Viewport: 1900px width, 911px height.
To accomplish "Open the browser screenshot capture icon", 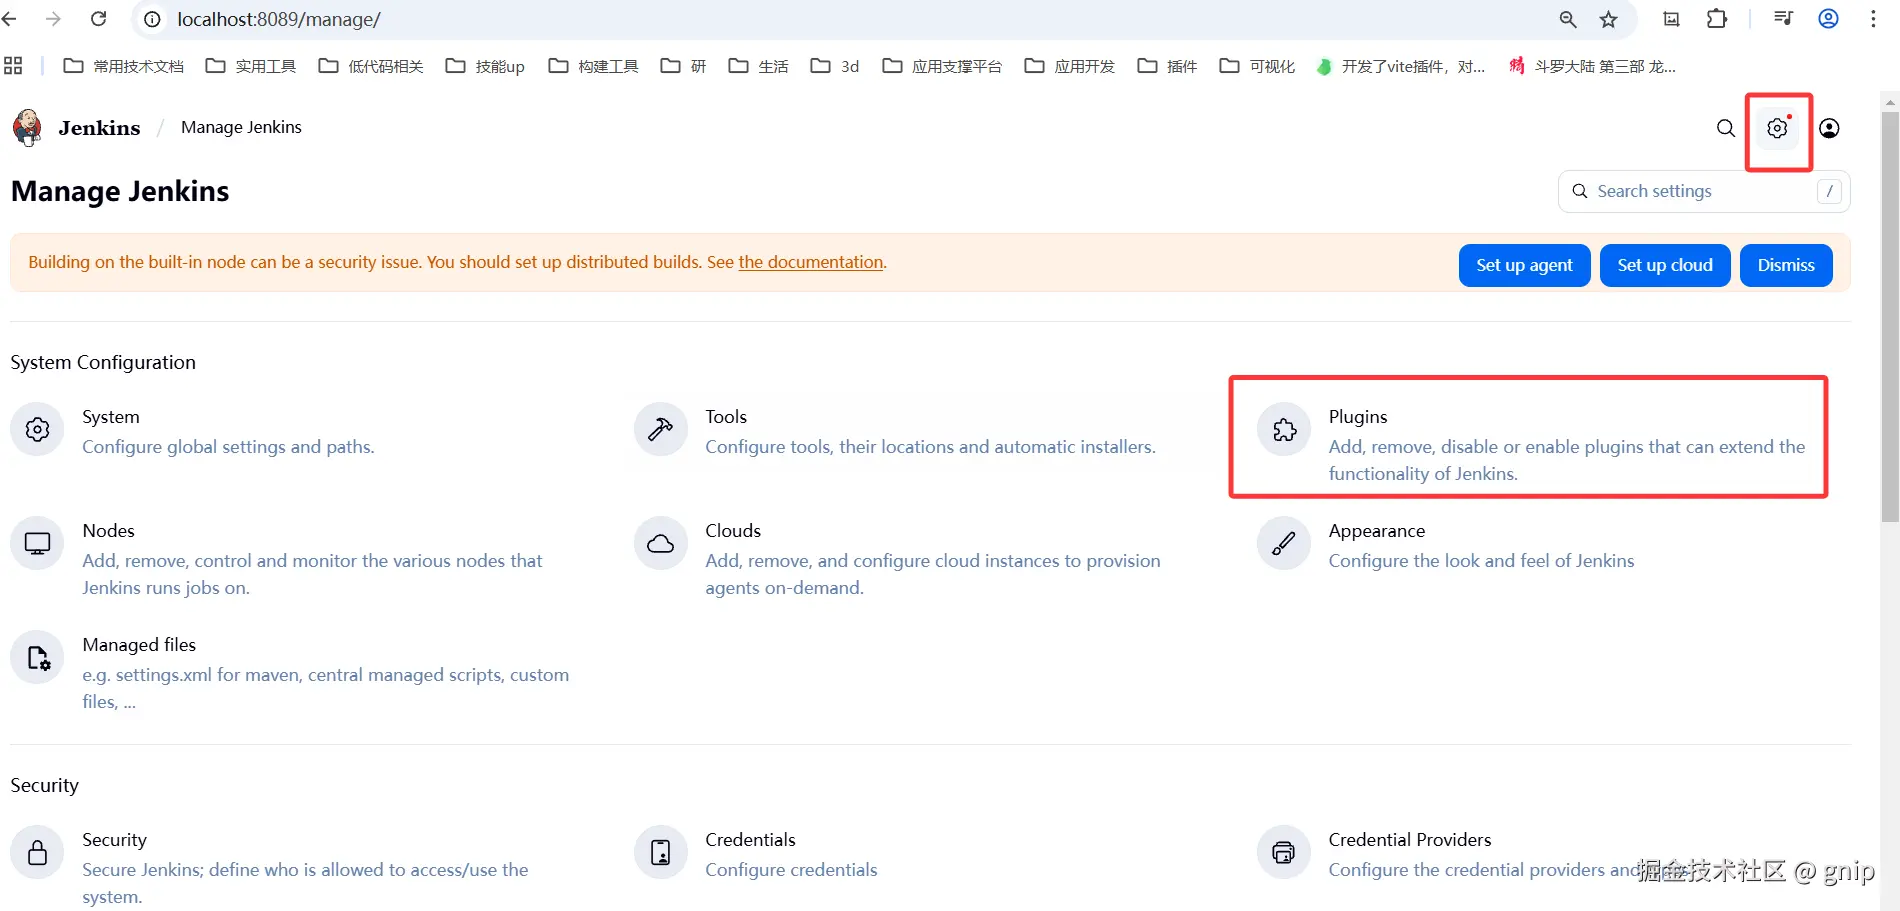I will (x=1671, y=19).
